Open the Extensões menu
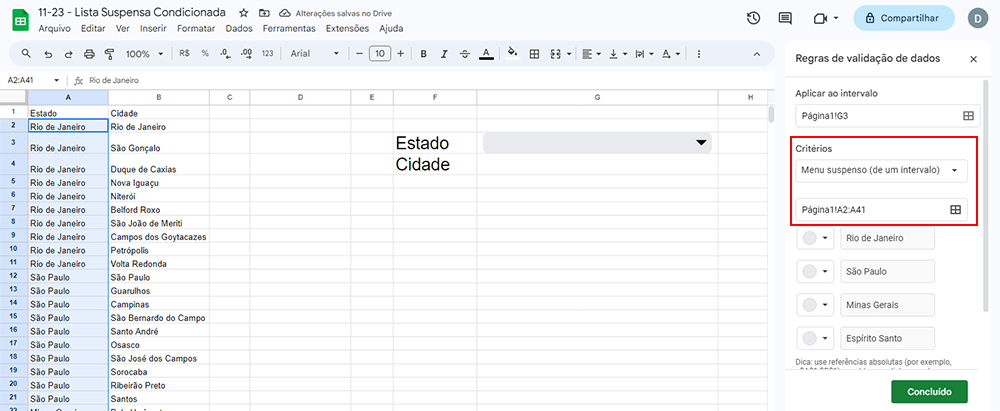1000x411 pixels. 347,29
